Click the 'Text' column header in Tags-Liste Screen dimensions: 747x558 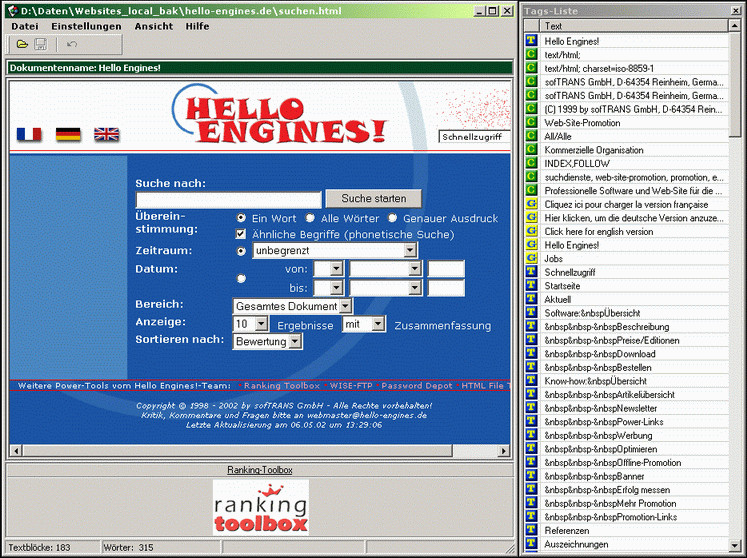coord(636,26)
